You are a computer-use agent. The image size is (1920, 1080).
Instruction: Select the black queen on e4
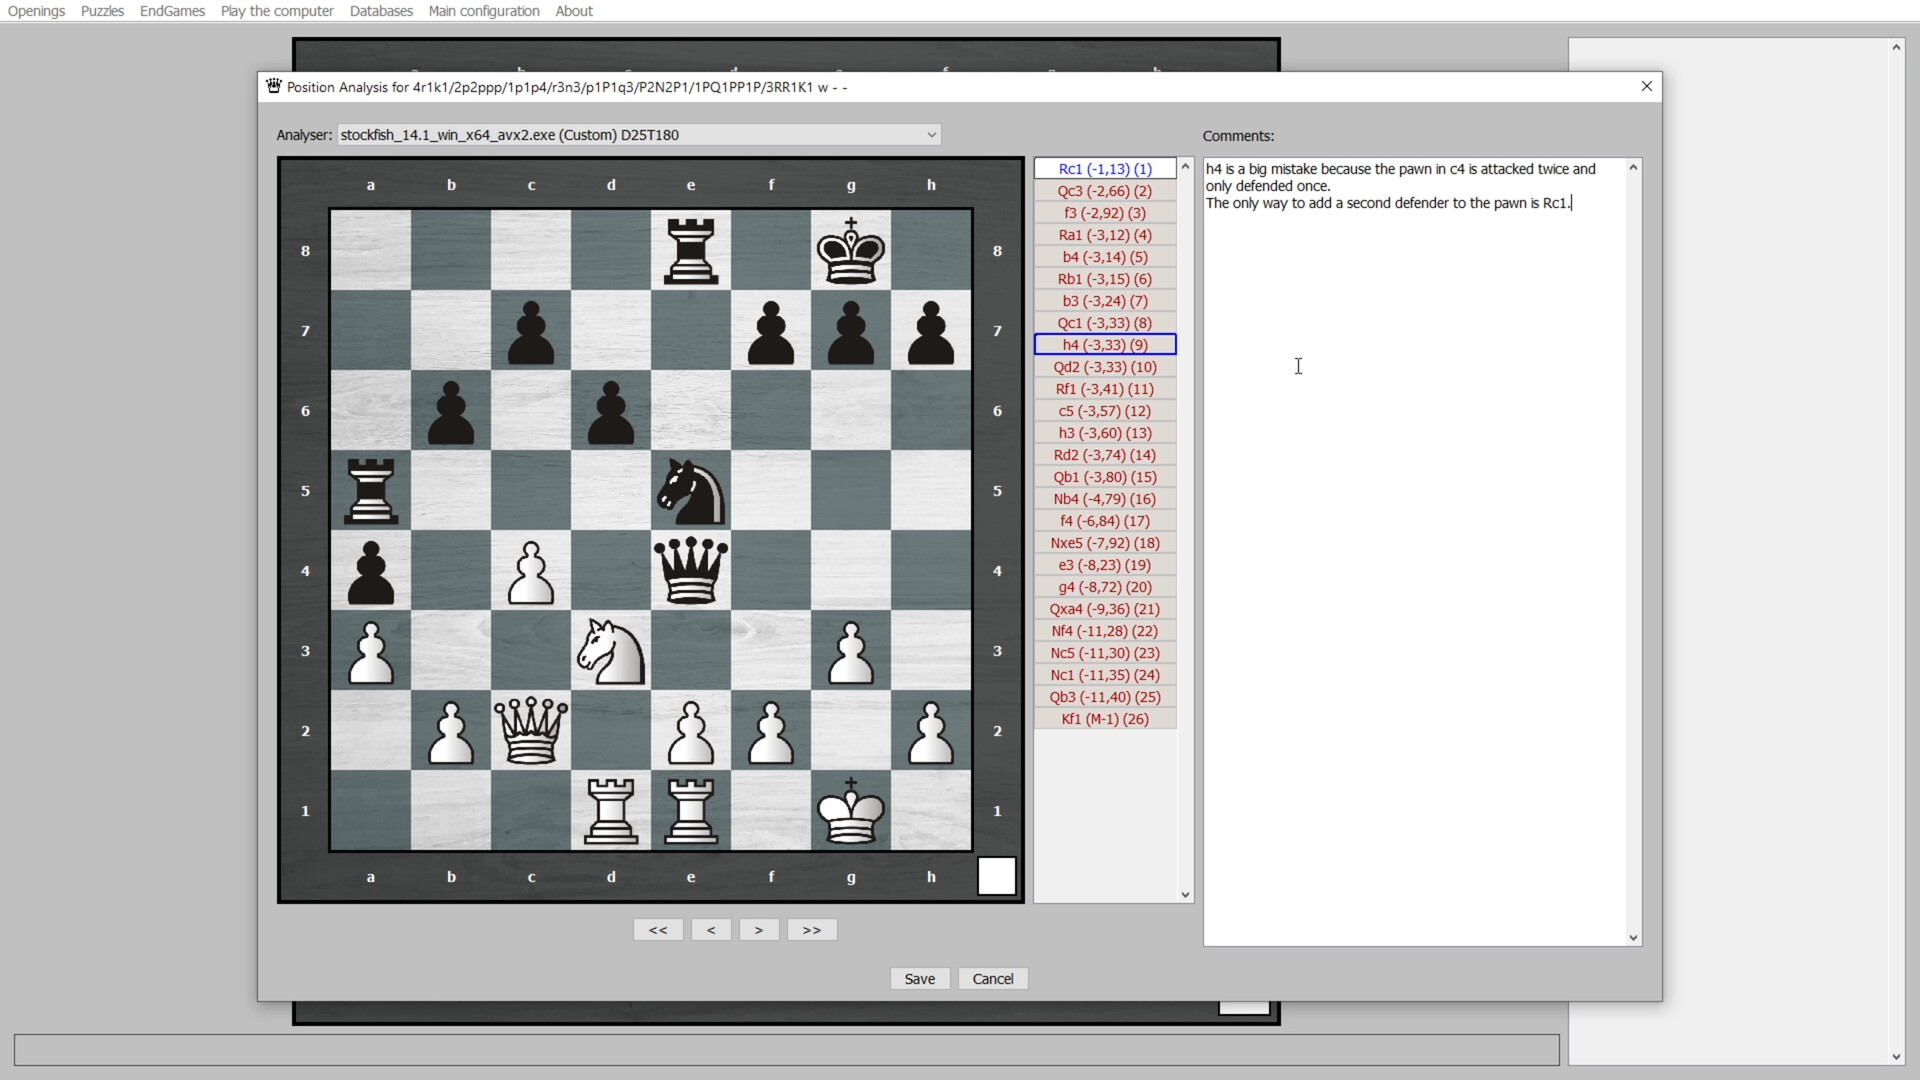[x=691, y=571]
